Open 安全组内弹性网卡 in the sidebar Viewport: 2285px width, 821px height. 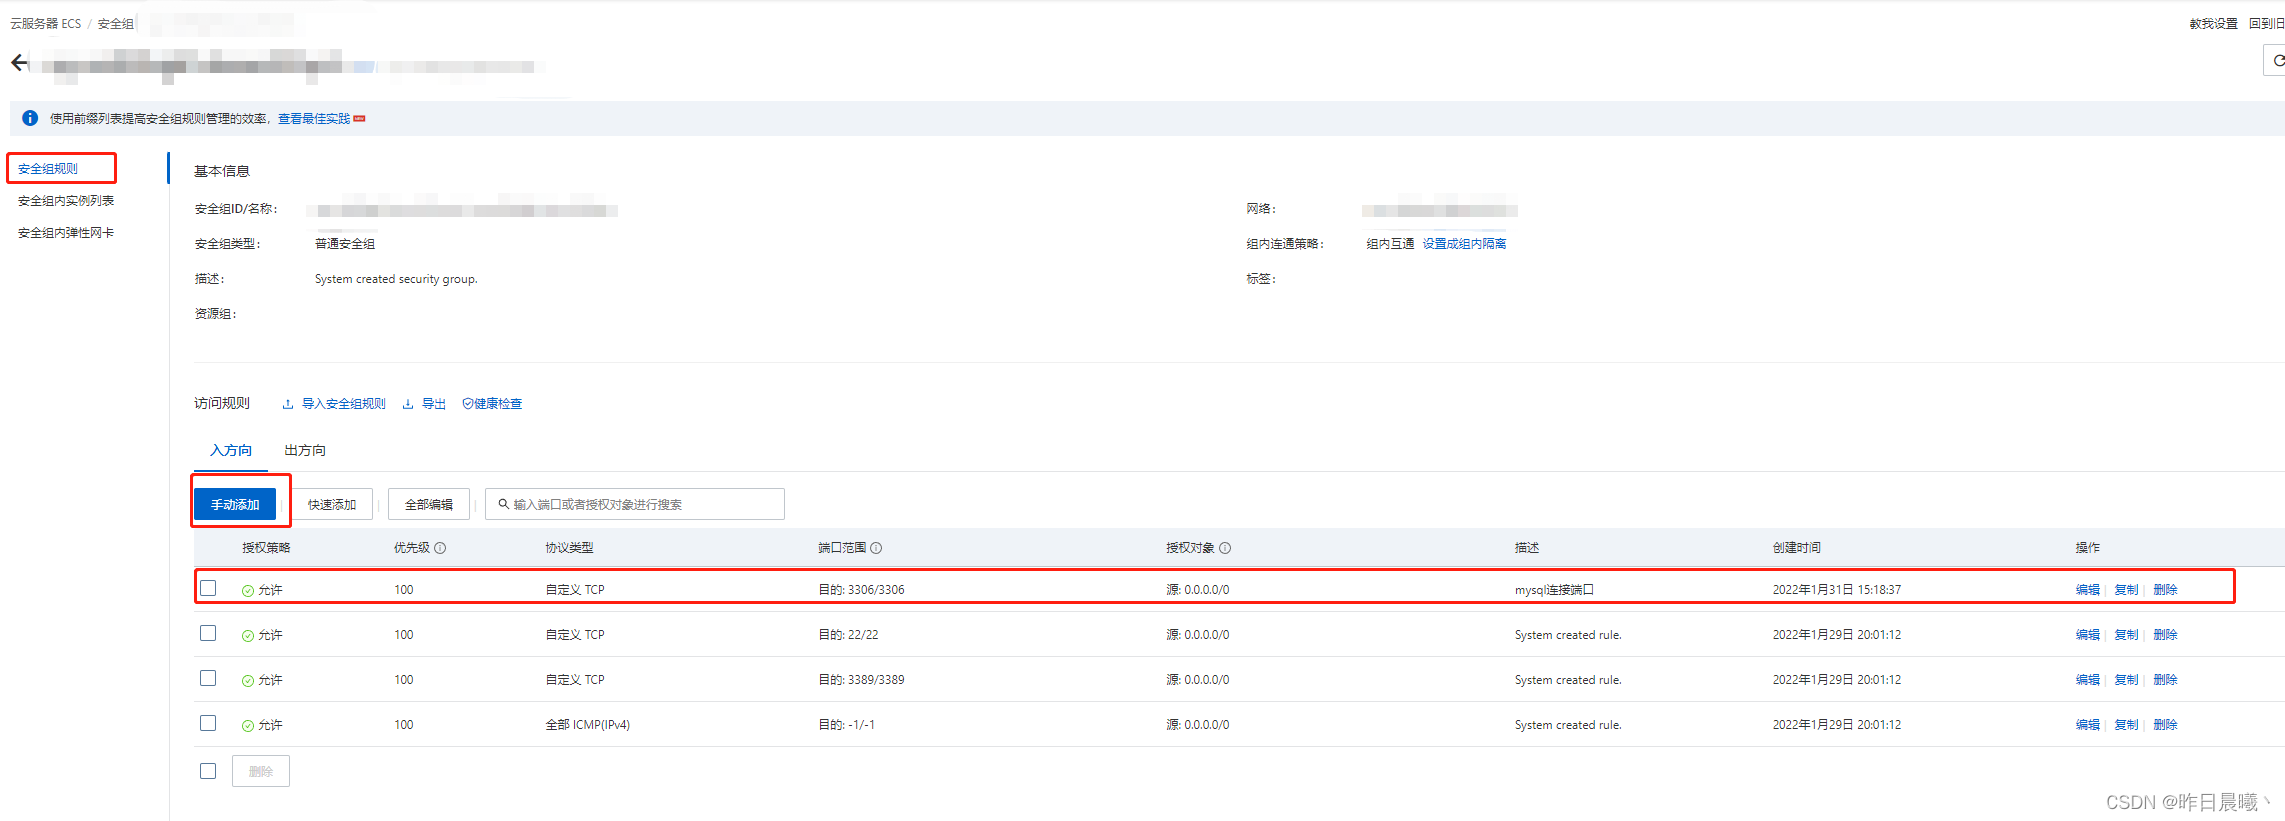66,233
